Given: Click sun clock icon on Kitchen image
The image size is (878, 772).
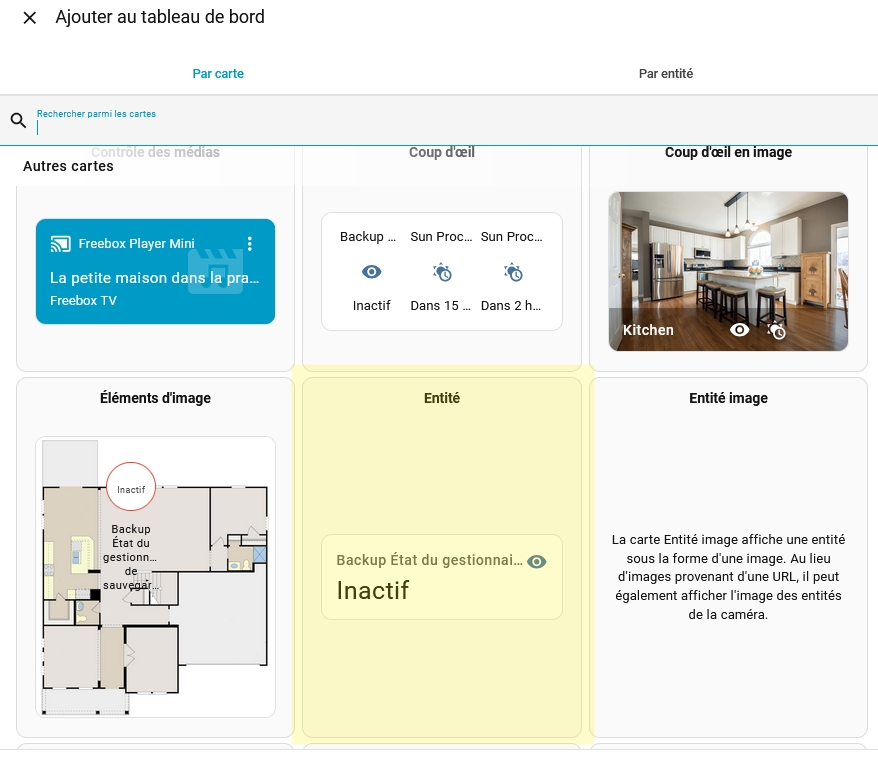Looking at the screenshot, I should (776, 330).
